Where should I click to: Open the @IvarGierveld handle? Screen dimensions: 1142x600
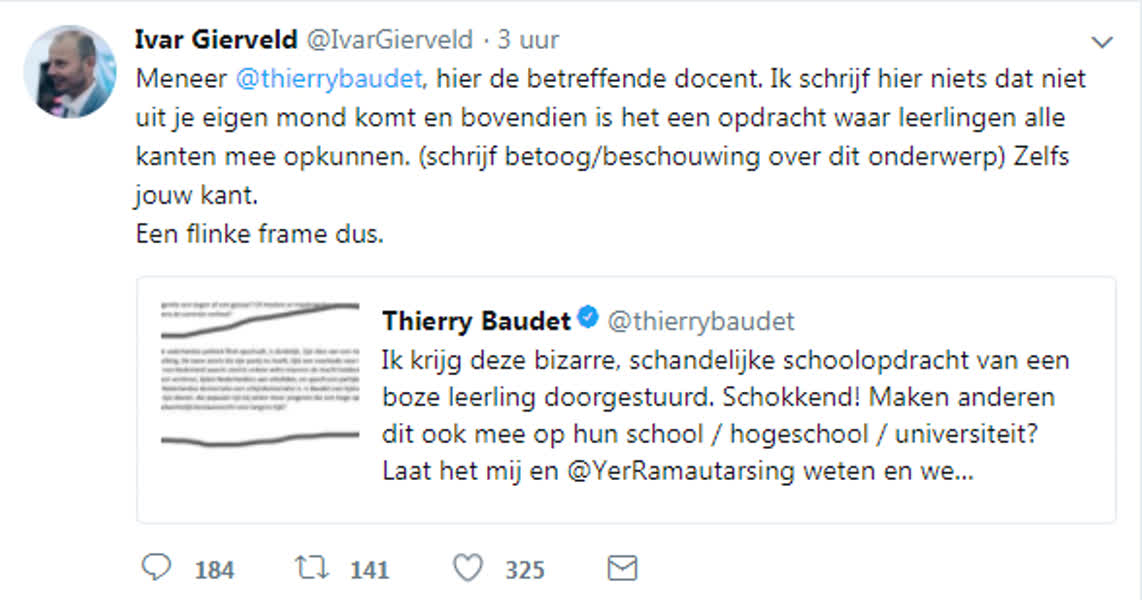pyautogui.click(x=389, y=40)
